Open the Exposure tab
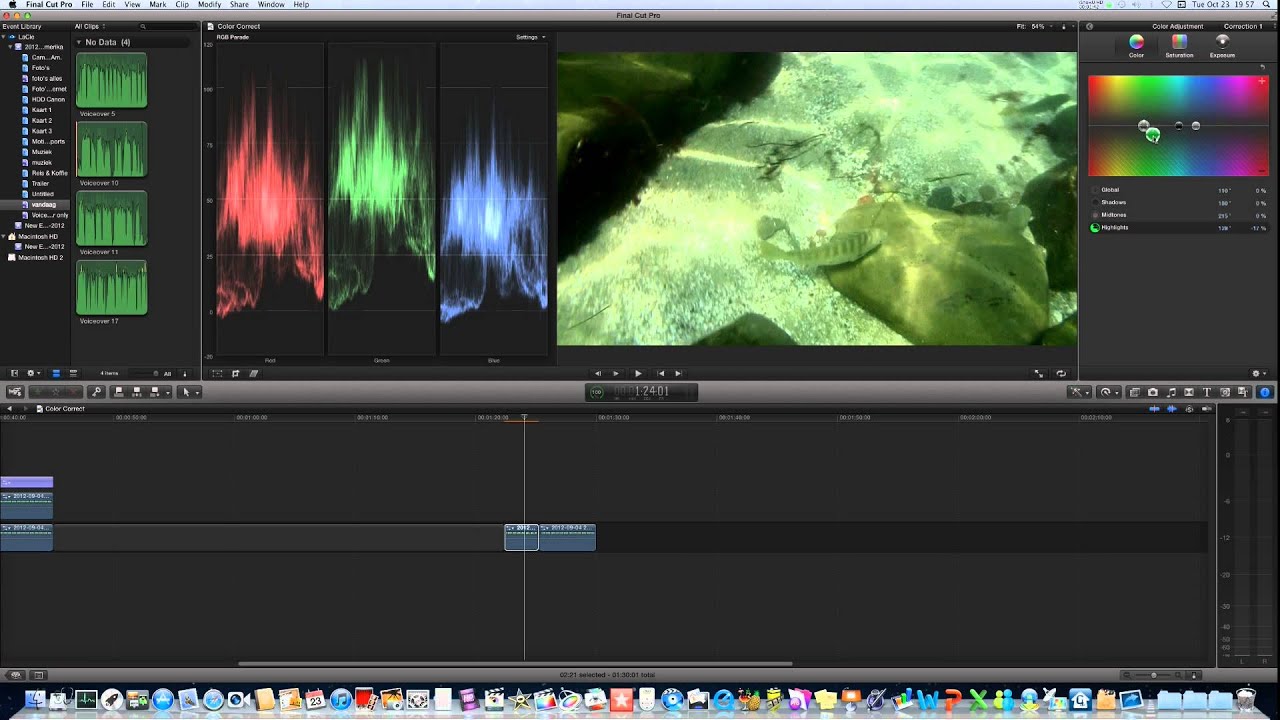This screenshot has height=720, width=1280. click(x=1222, y=45)
